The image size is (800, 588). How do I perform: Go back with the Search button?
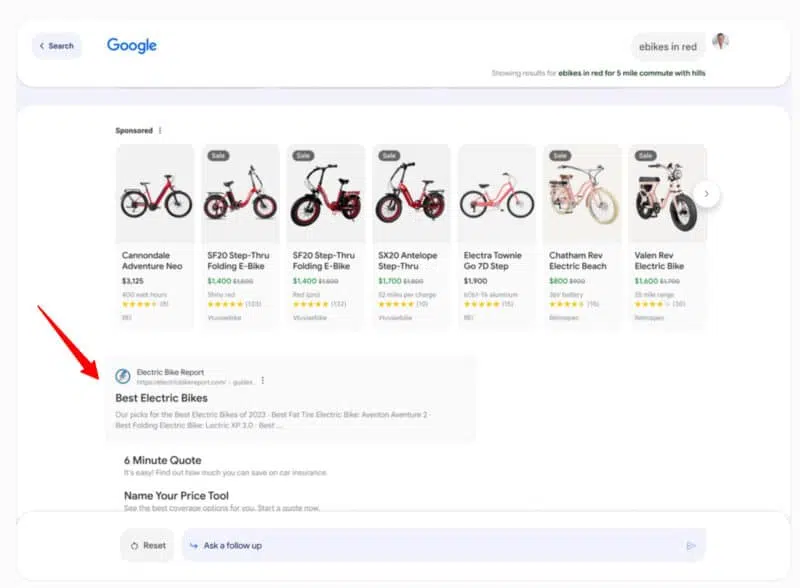click(x=56, y=46)
